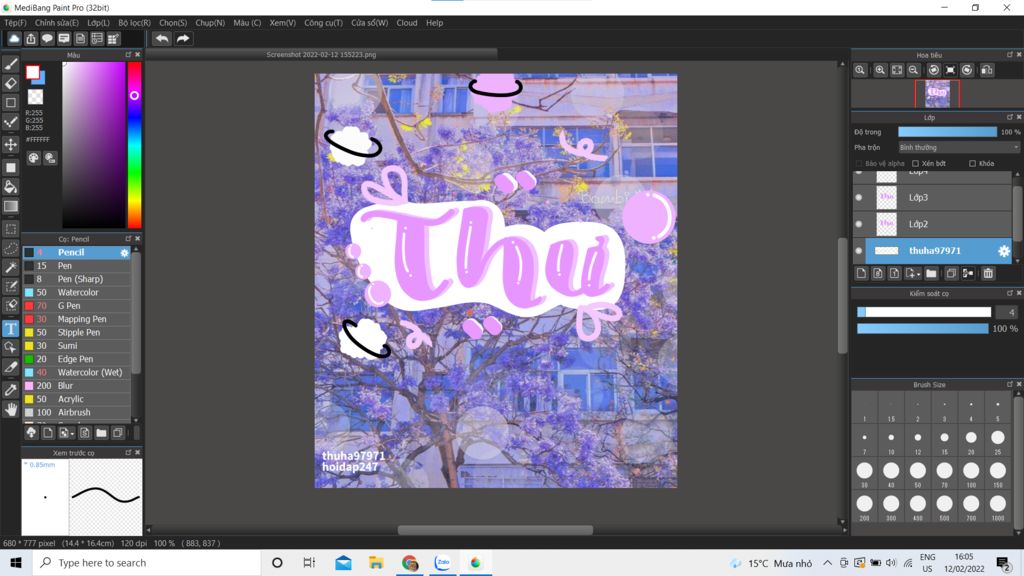Select the Eyedropper tool

point(10,390)
